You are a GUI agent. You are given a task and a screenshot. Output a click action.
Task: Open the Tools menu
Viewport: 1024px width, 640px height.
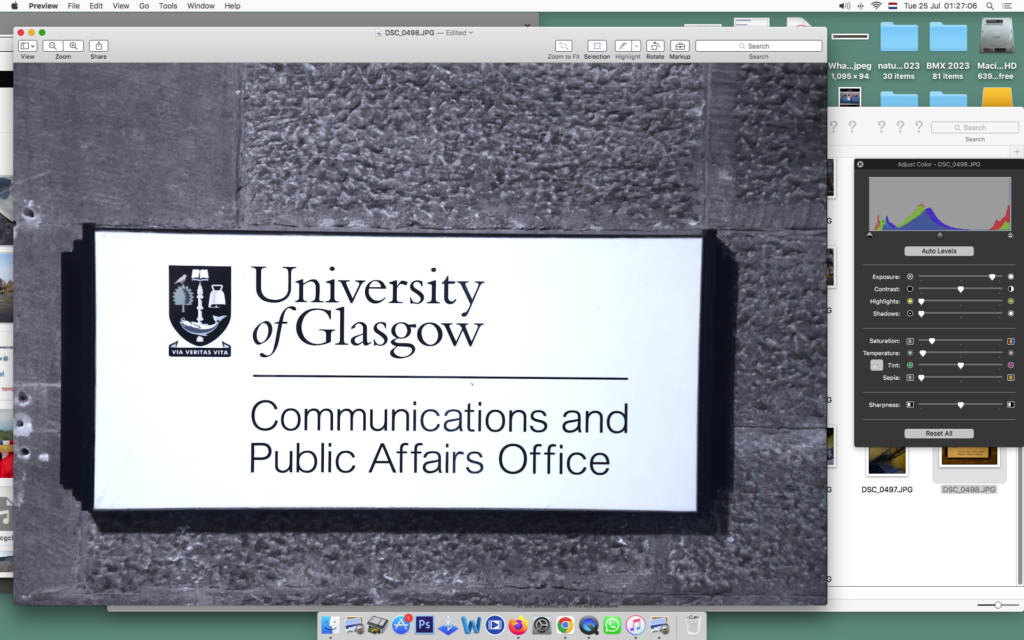pos(168,6)
